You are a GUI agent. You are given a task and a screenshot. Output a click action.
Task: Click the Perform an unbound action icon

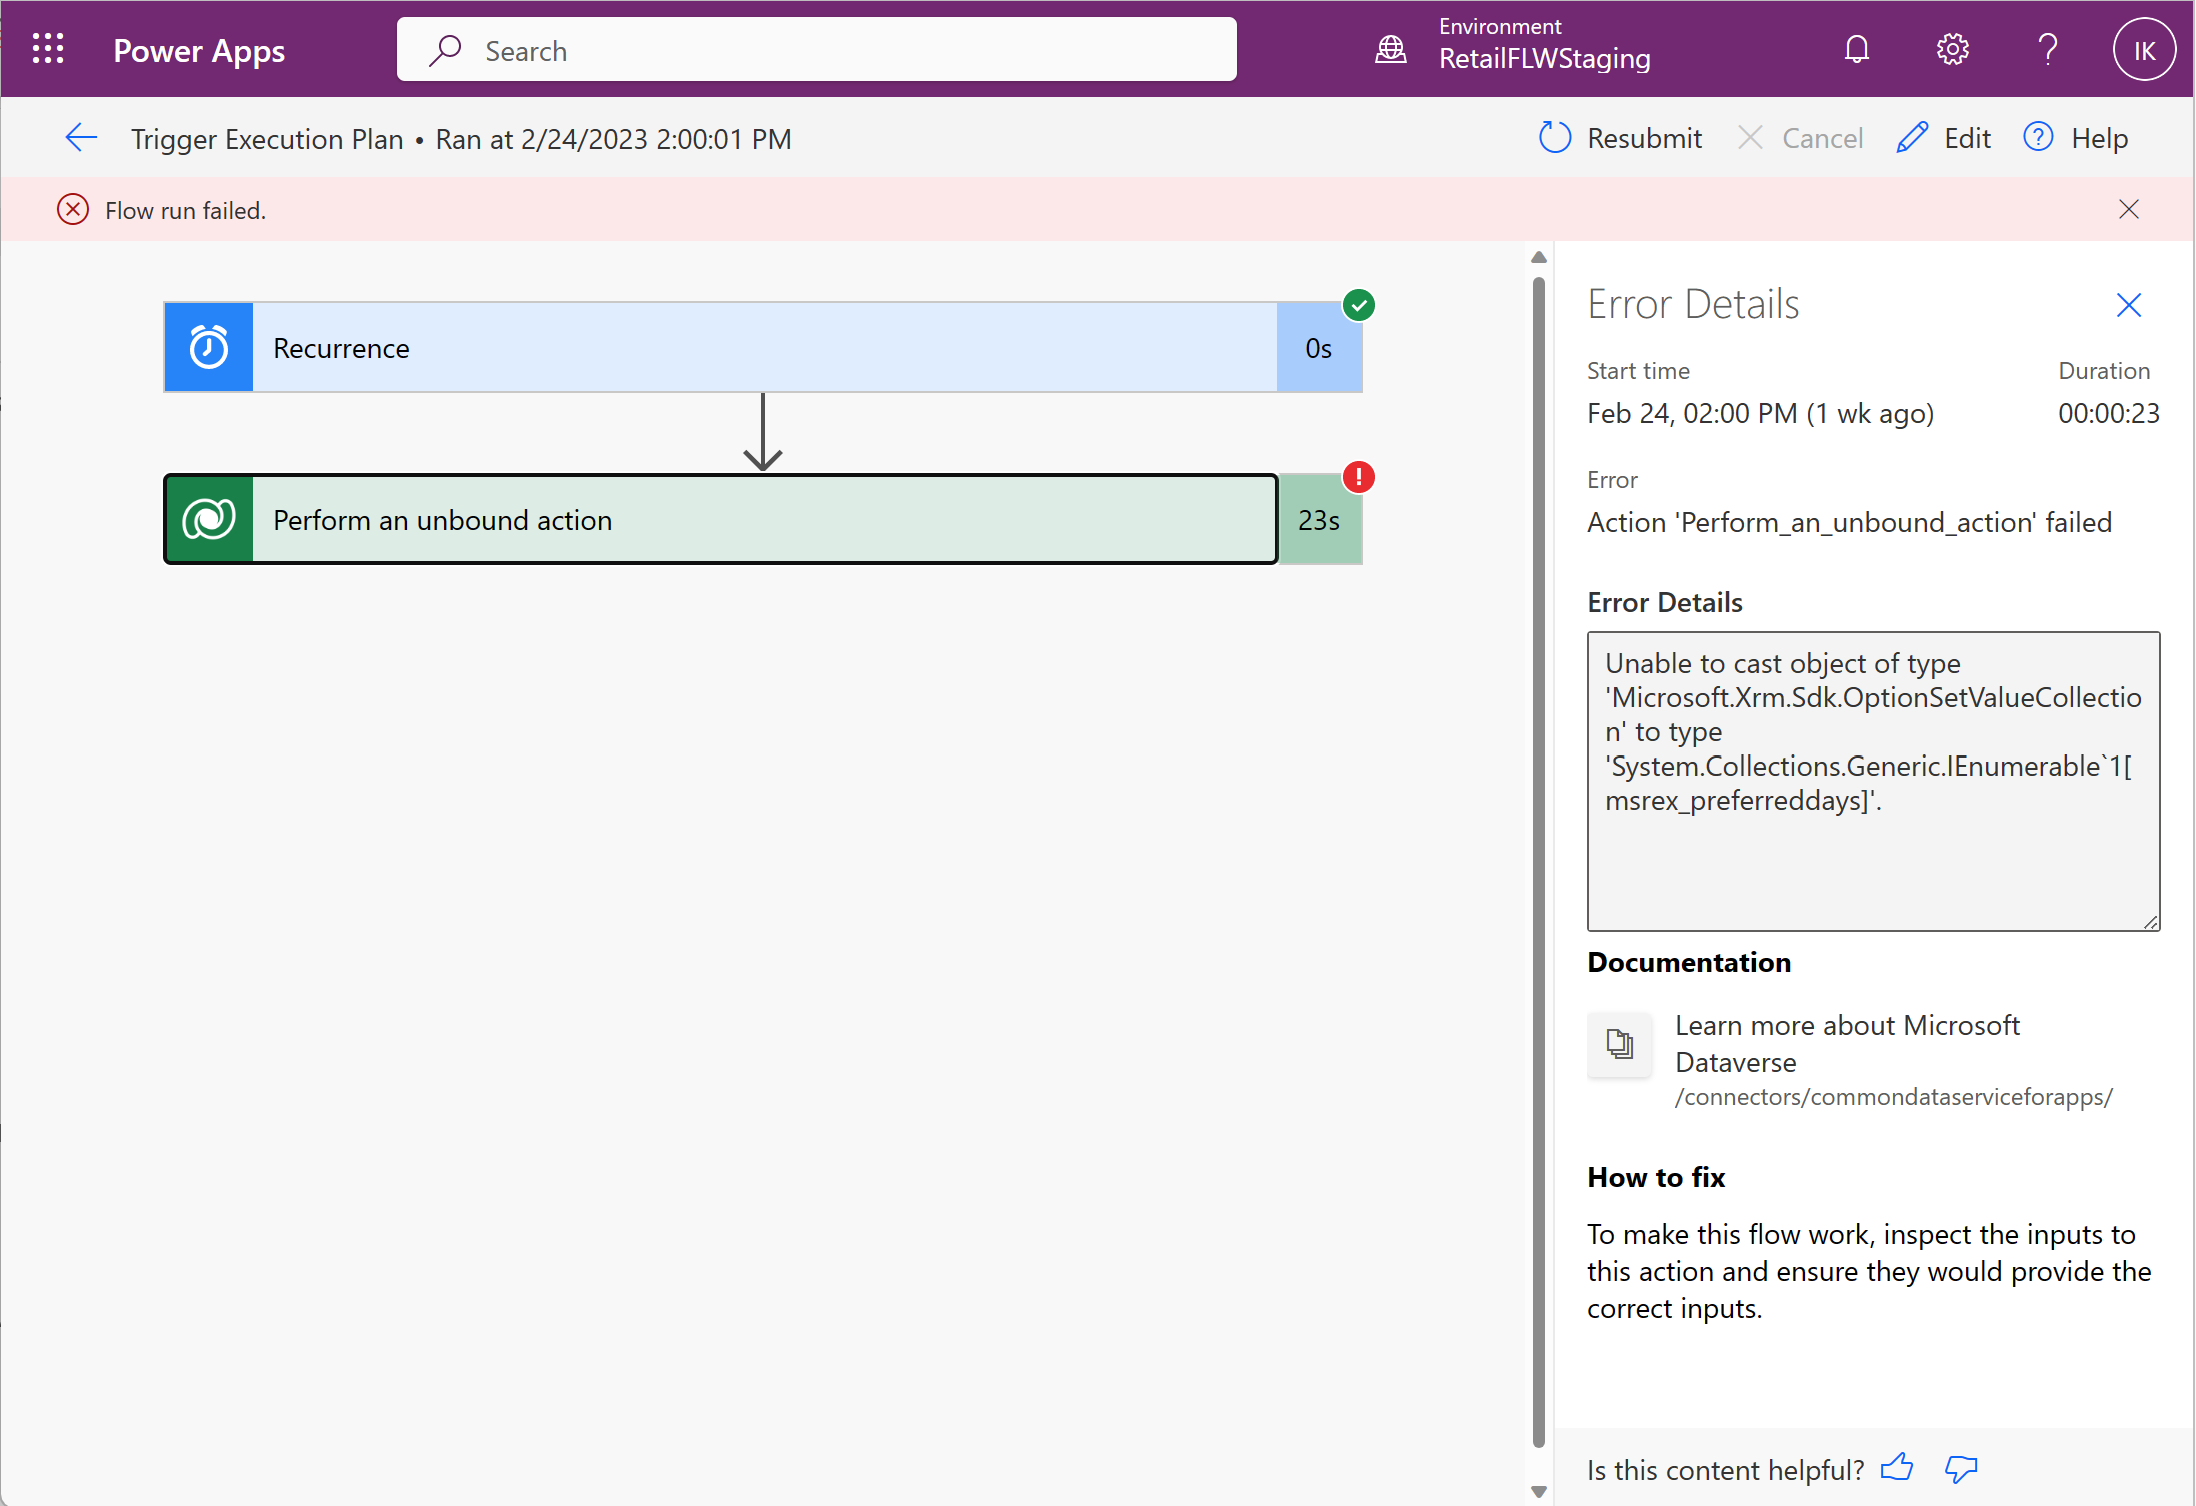[209, 519]
